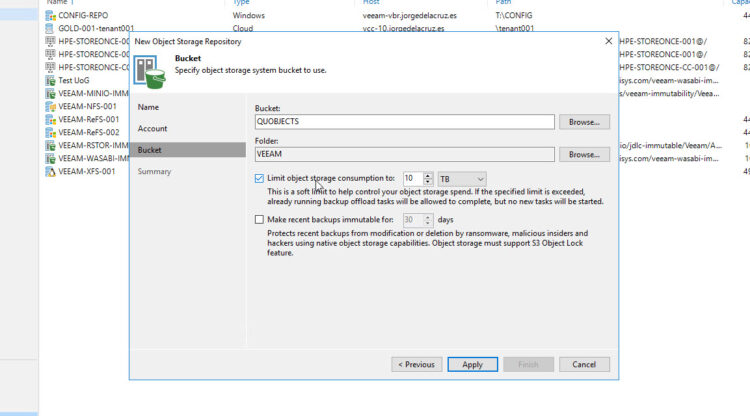Select the VEEAM-NFS-001 row name
Image resolution: width=750 pixels, height=416 pixels.
[x=87, y=106]
